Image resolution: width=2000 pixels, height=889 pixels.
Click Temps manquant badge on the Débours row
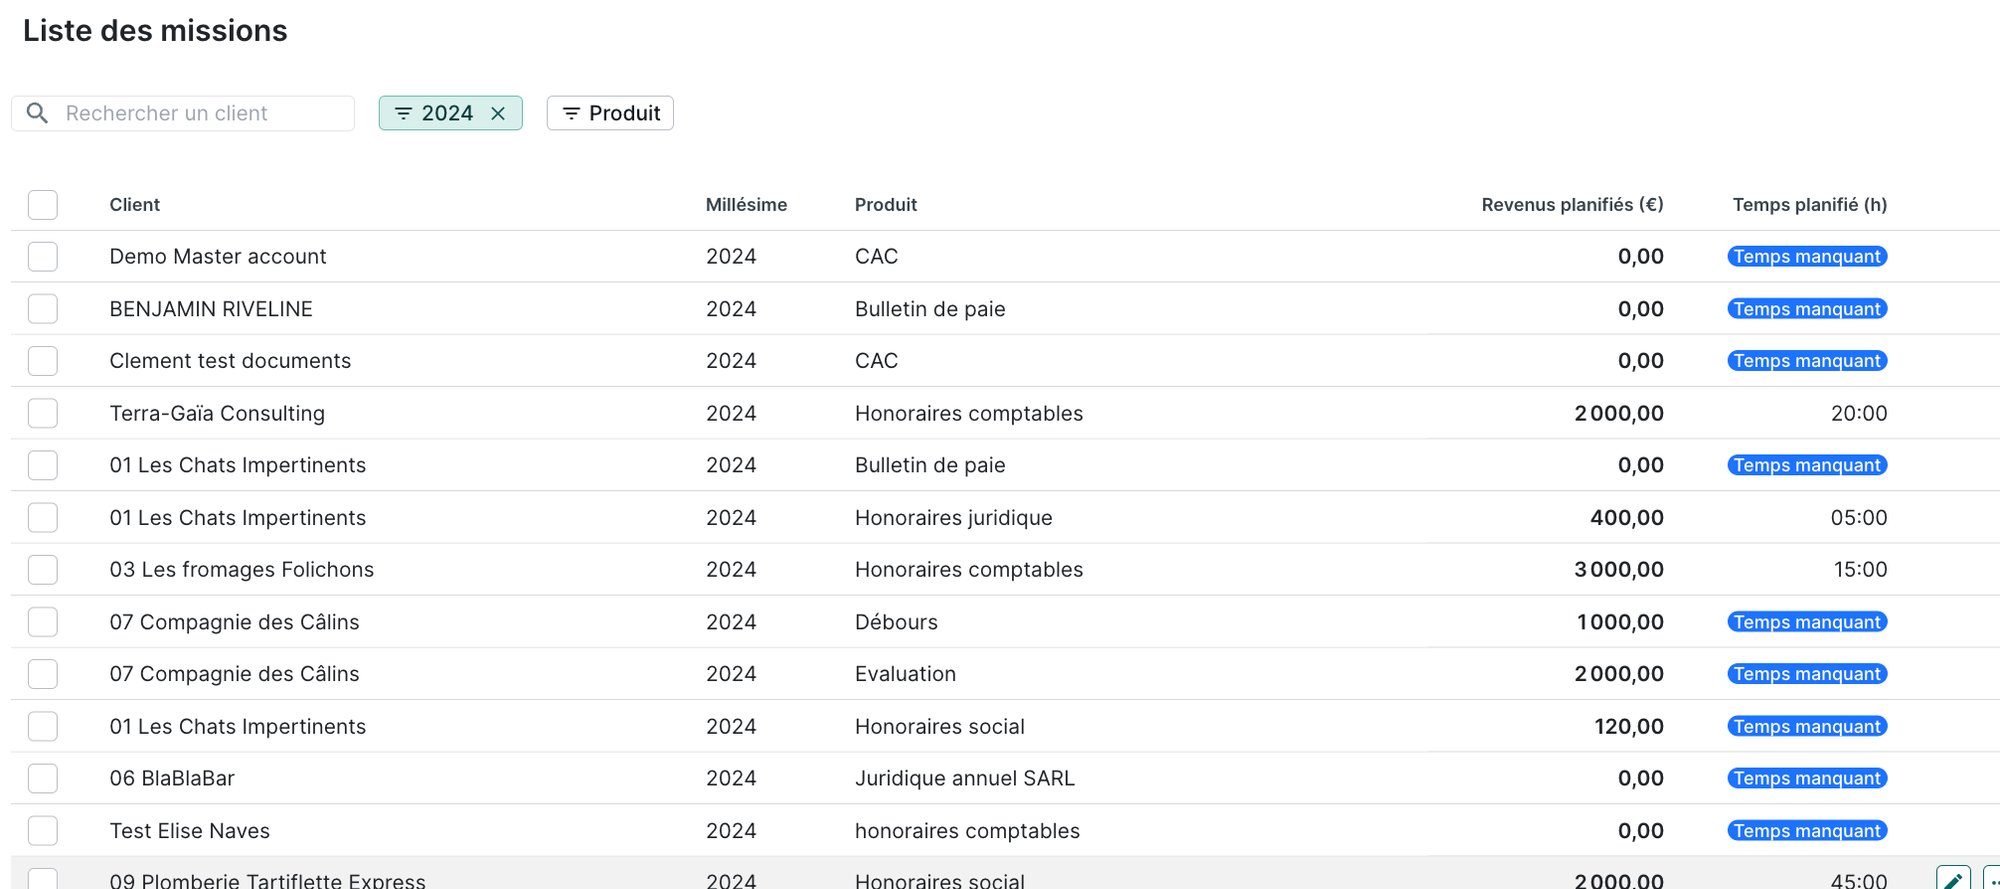pos(1806,622)
